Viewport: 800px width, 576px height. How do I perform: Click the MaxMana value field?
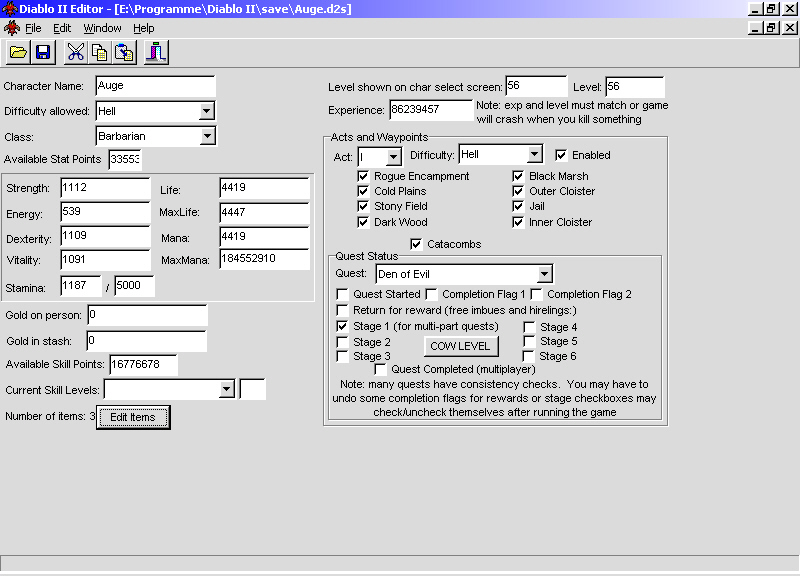[264, 259]
